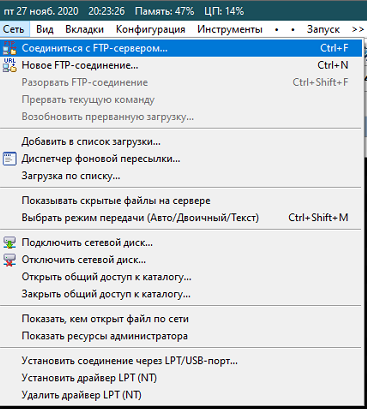Toggle Показывать скрытые файлы на сервере
The width and height of the screenshot is (367, 409).
(x=181, y=201)
